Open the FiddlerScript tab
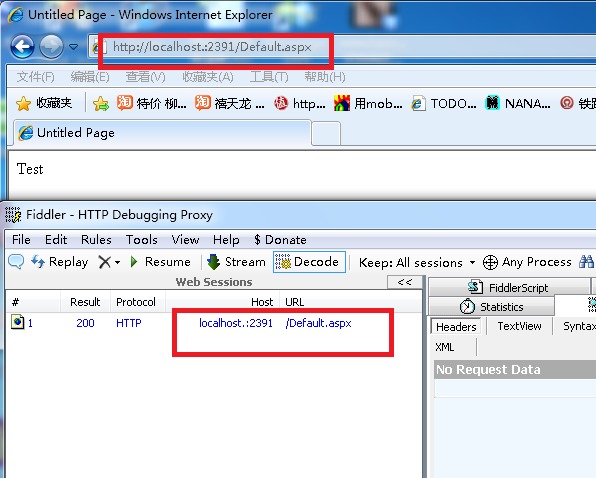This screenshot has height=478, width=596. [x=509, y=287]
